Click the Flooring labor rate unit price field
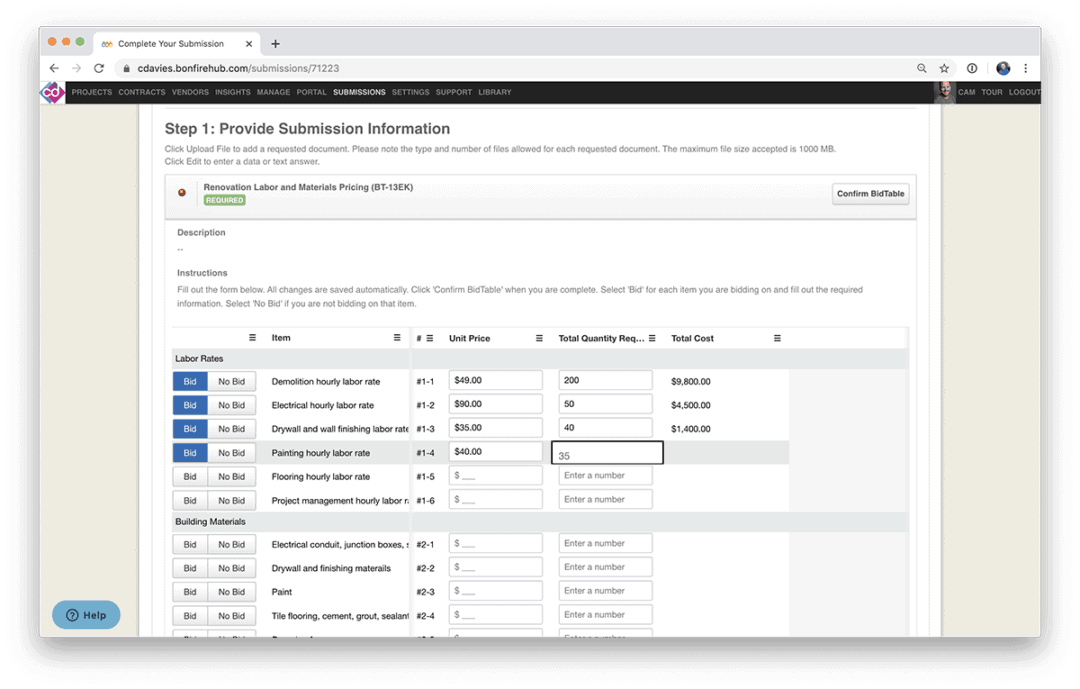 [x=495, y=476]
